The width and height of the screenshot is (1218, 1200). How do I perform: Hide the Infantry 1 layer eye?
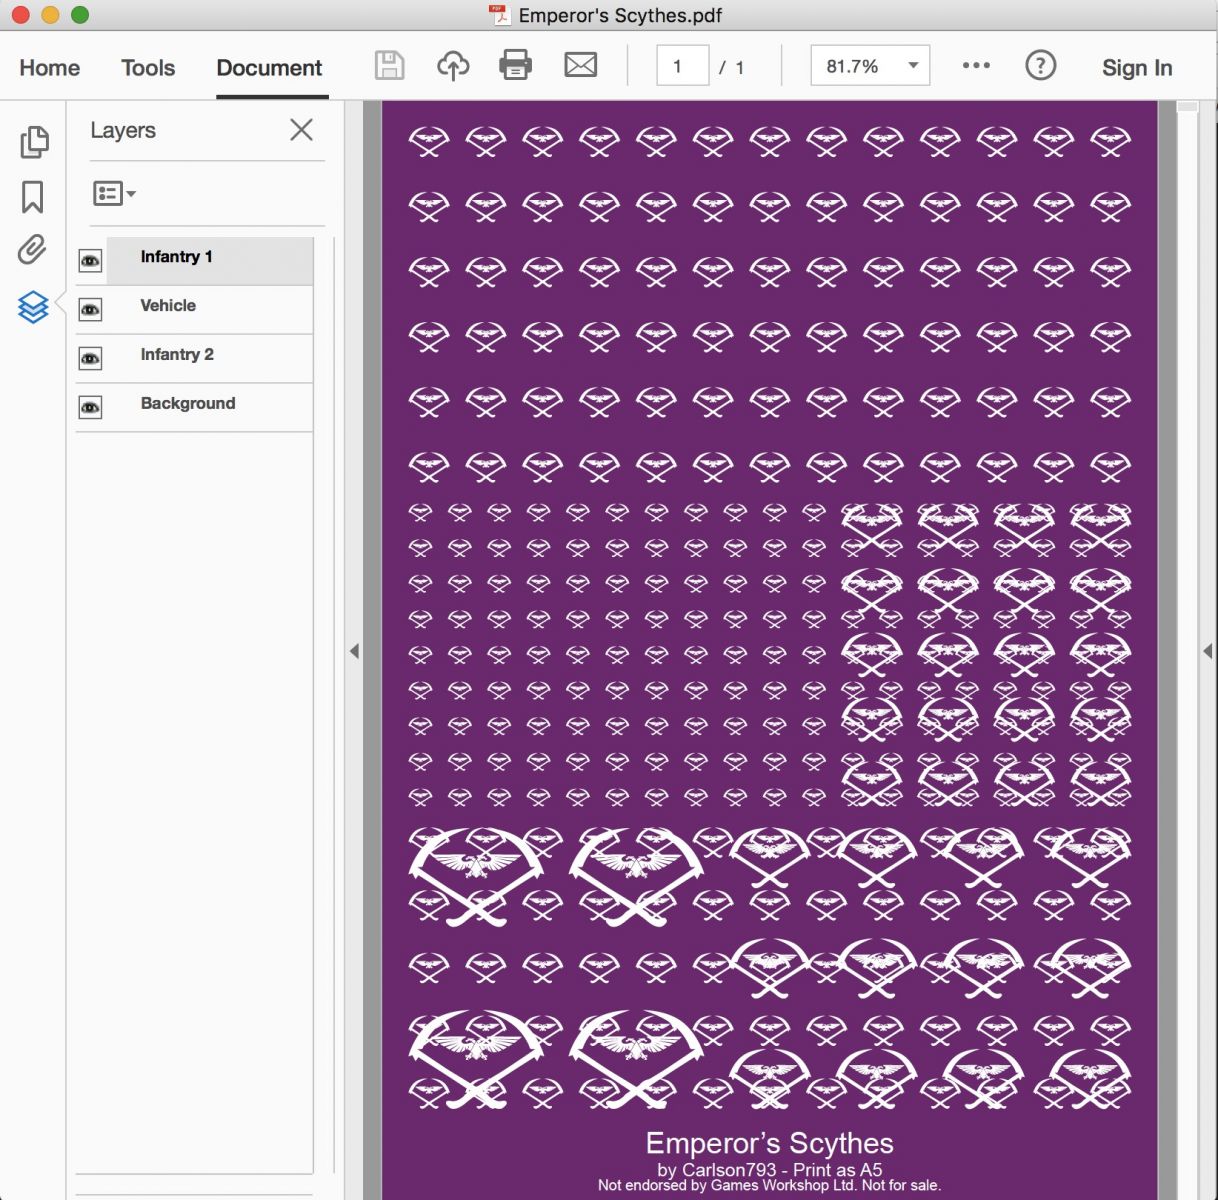[x=90, y=262]
